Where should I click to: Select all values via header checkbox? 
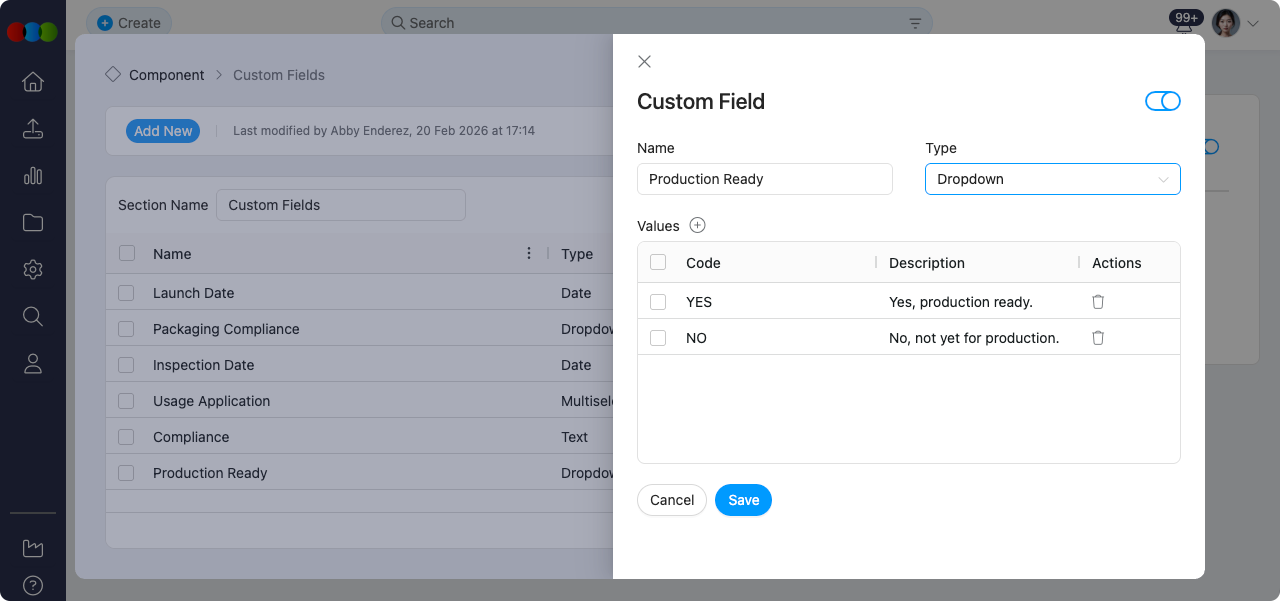pyautogui.click(x=658, y=262)
